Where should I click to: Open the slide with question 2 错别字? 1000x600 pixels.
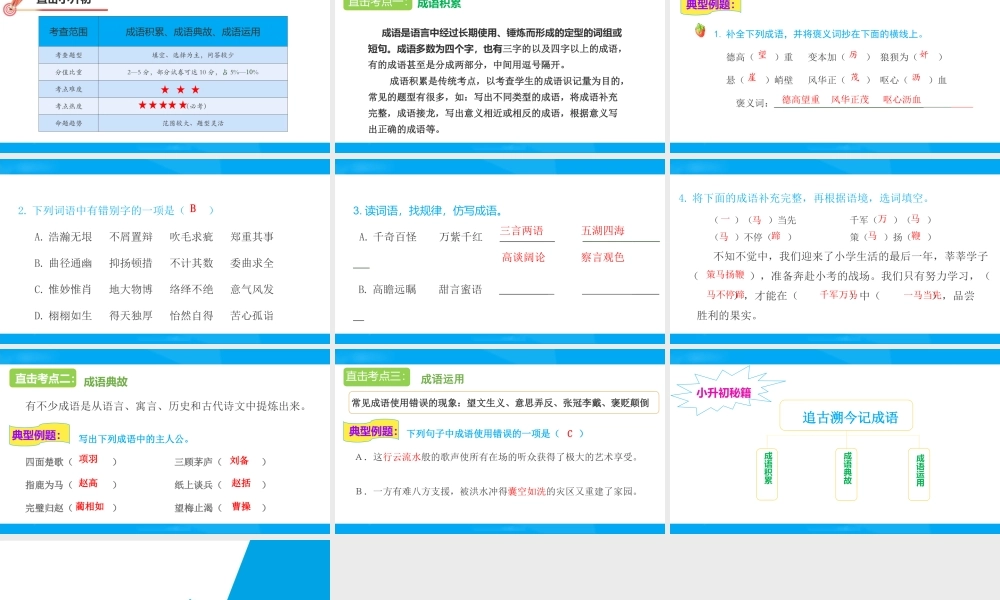click(165, 252)
